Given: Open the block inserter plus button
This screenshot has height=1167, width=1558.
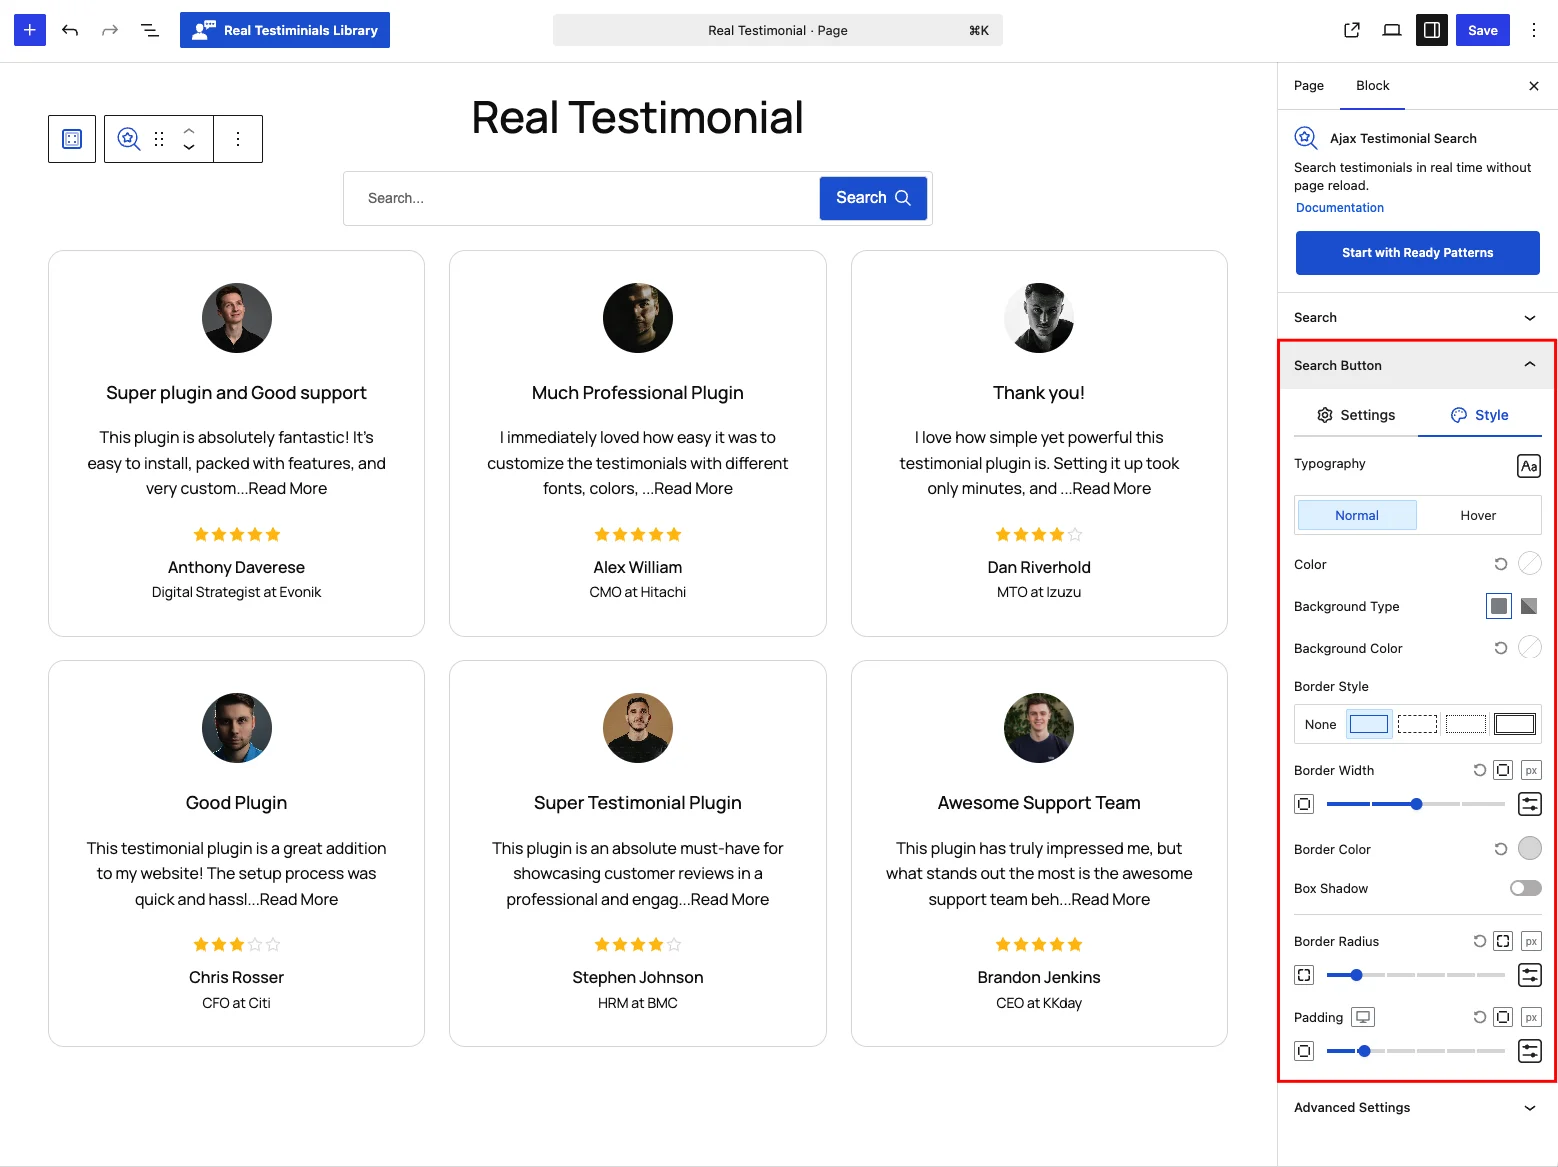Looking at the screenshot, I should [30, 30].
